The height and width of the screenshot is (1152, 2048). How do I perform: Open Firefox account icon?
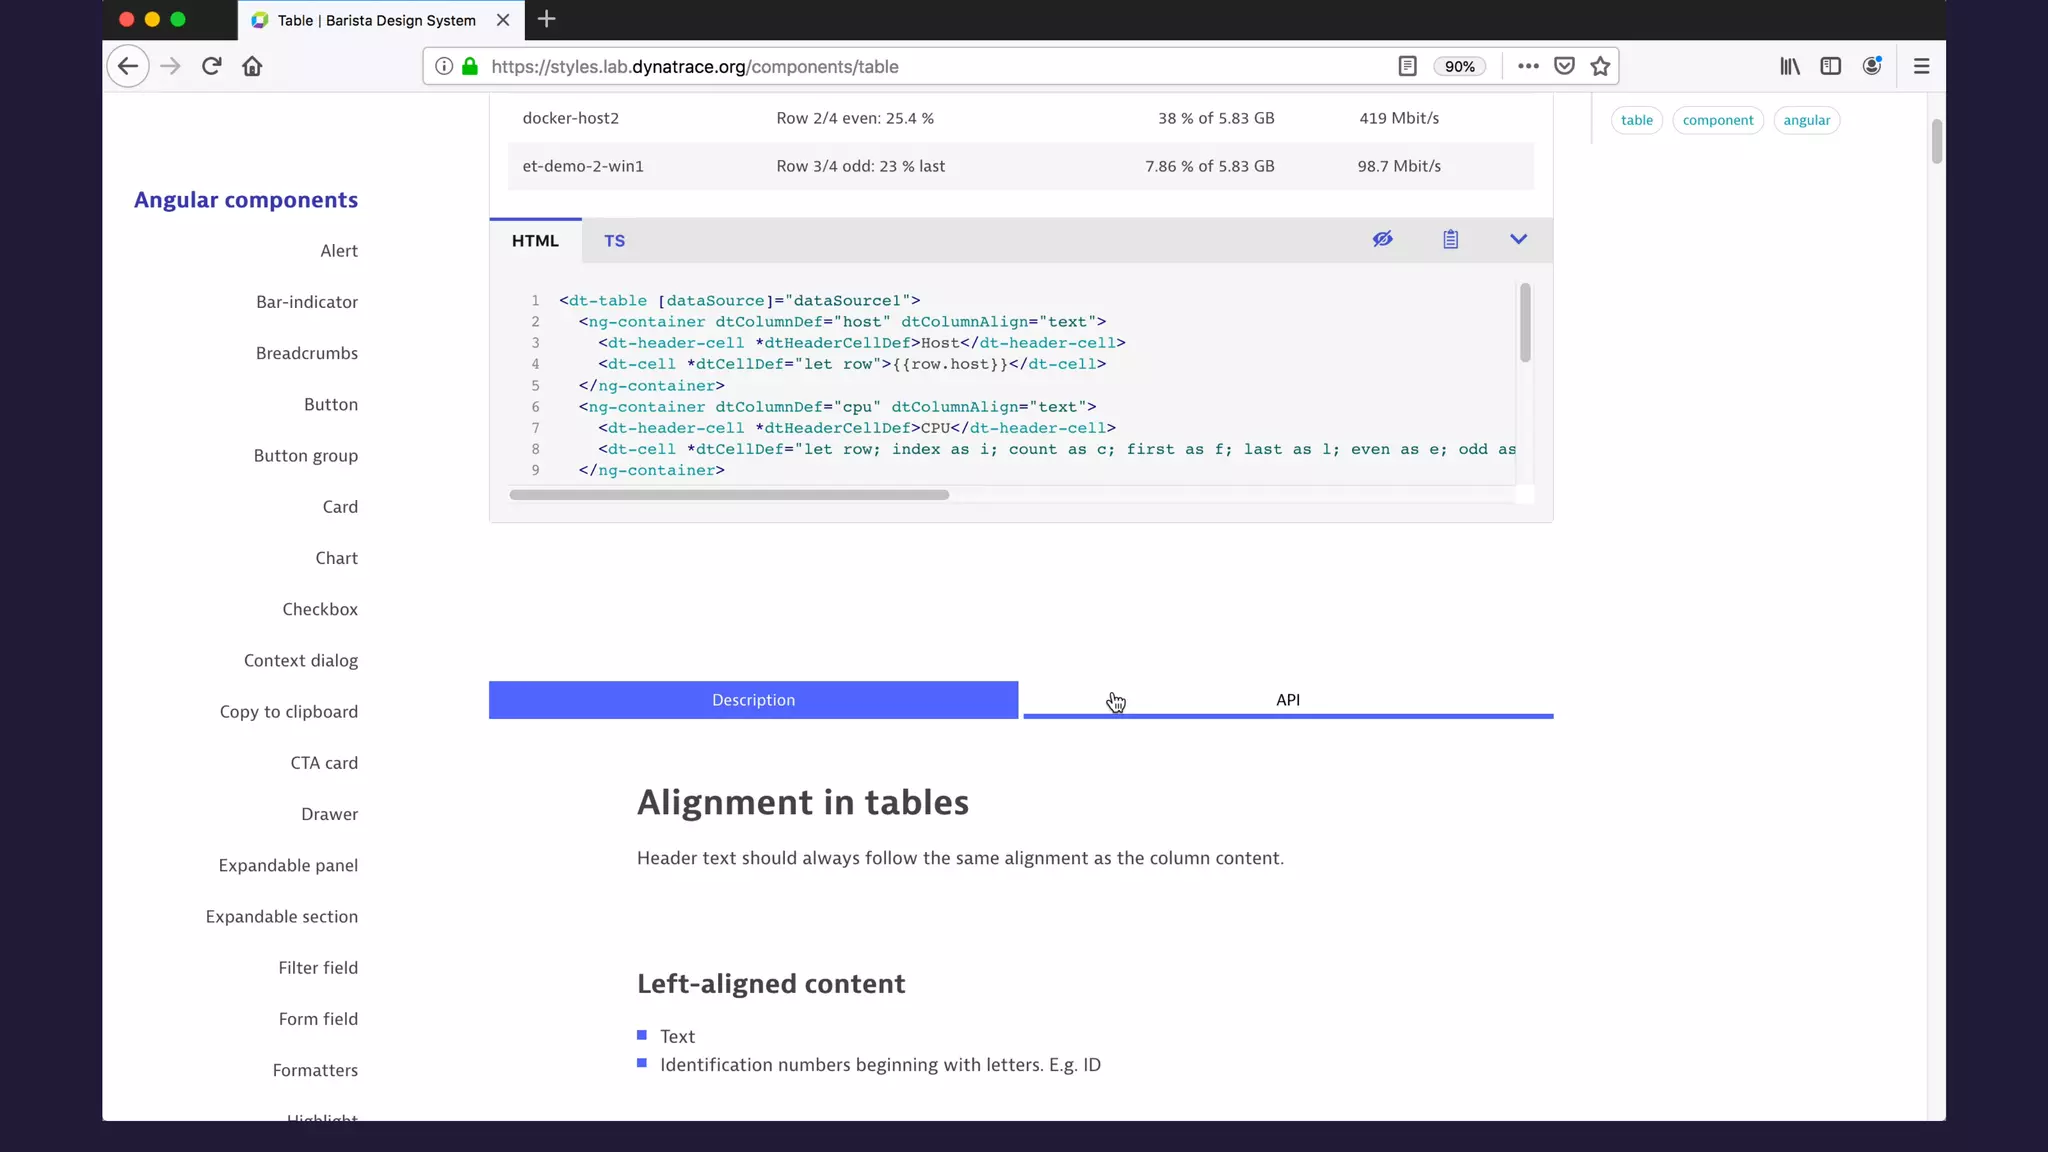(1872, 66)
